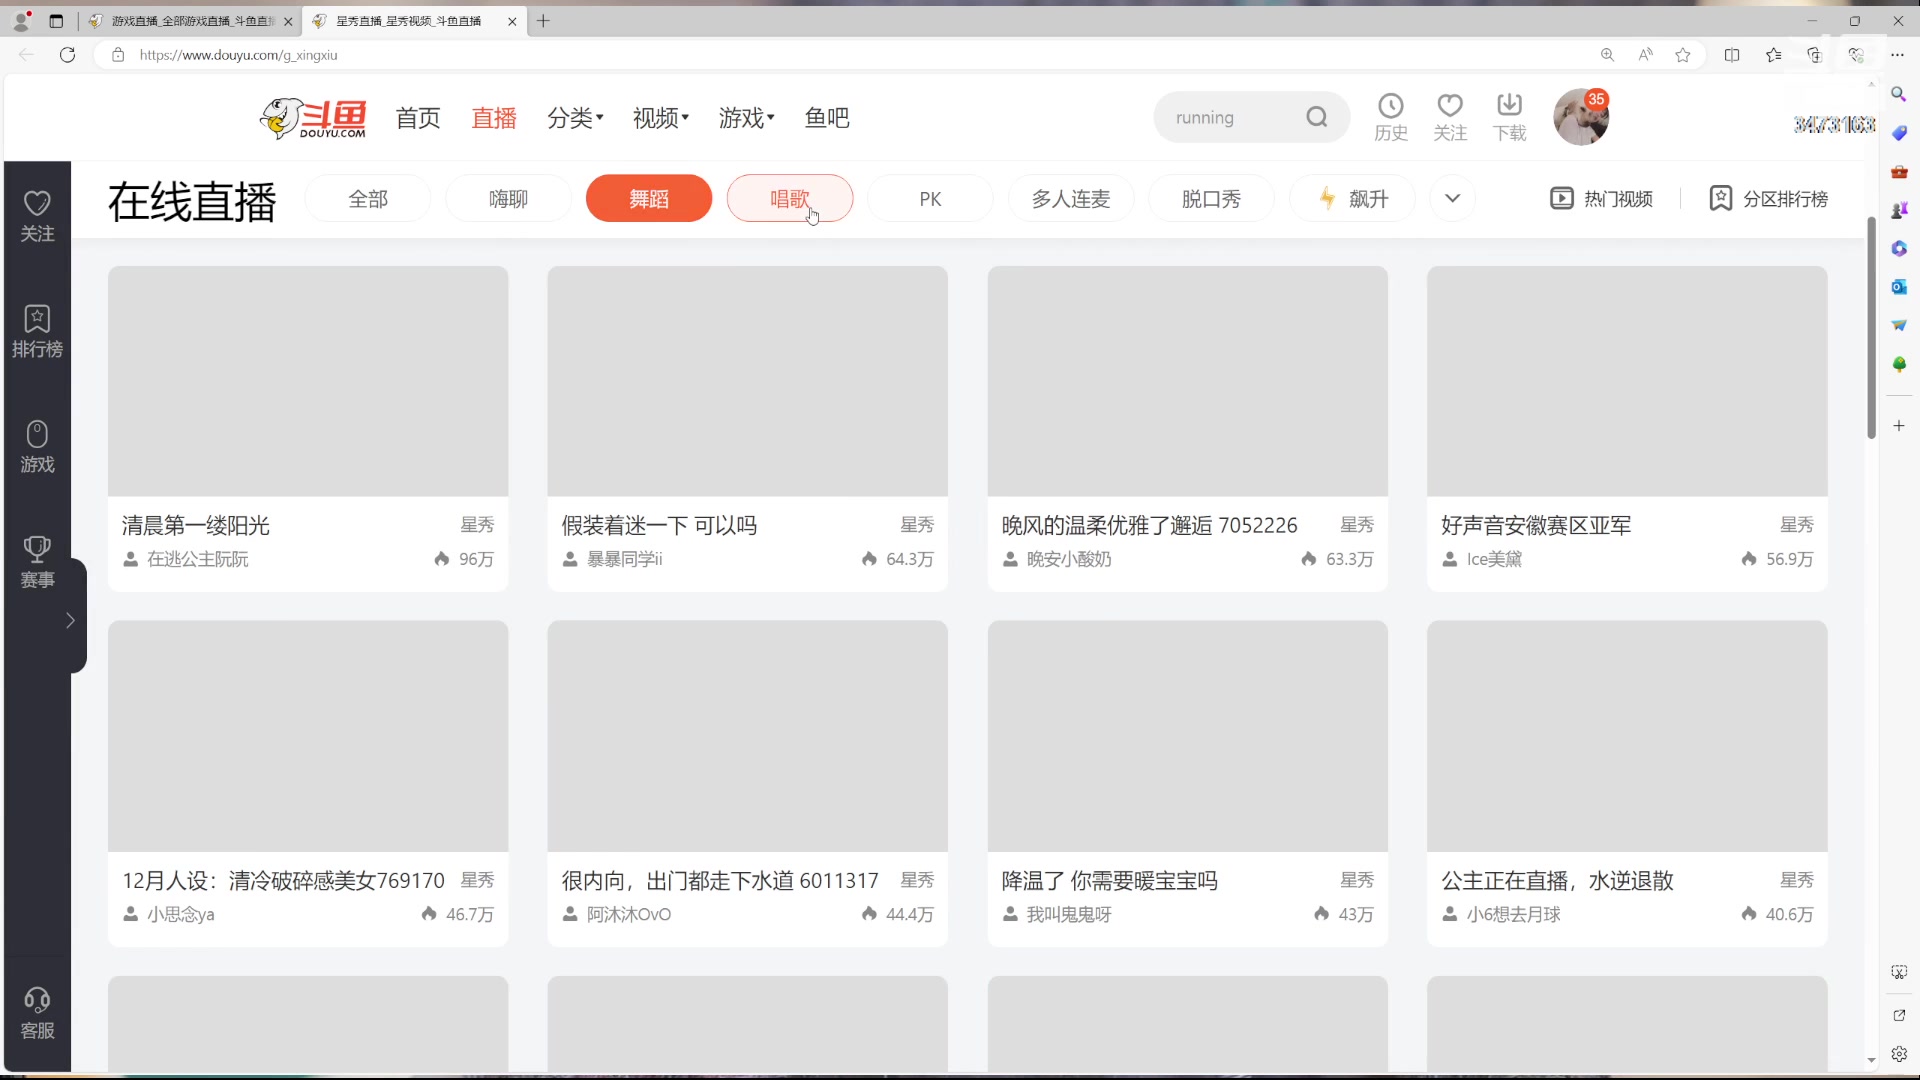Open 赛事 in the left sidebar
Viewport: 1920px width, 1080px height.
click(37, 562)
